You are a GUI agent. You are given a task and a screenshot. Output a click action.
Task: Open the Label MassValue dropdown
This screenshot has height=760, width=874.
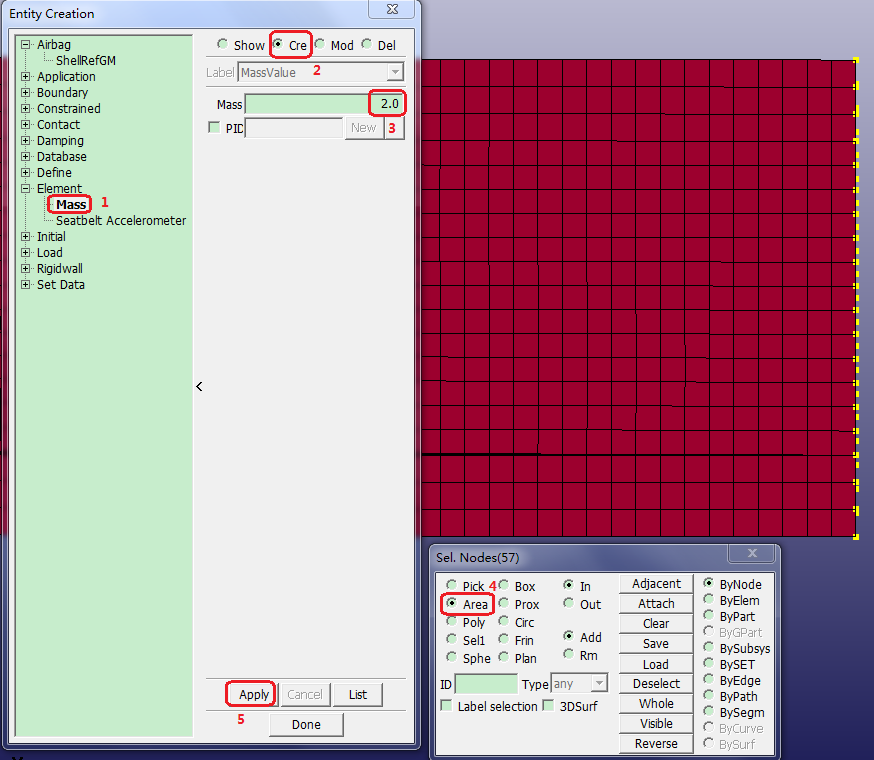(x=395, y=72)
